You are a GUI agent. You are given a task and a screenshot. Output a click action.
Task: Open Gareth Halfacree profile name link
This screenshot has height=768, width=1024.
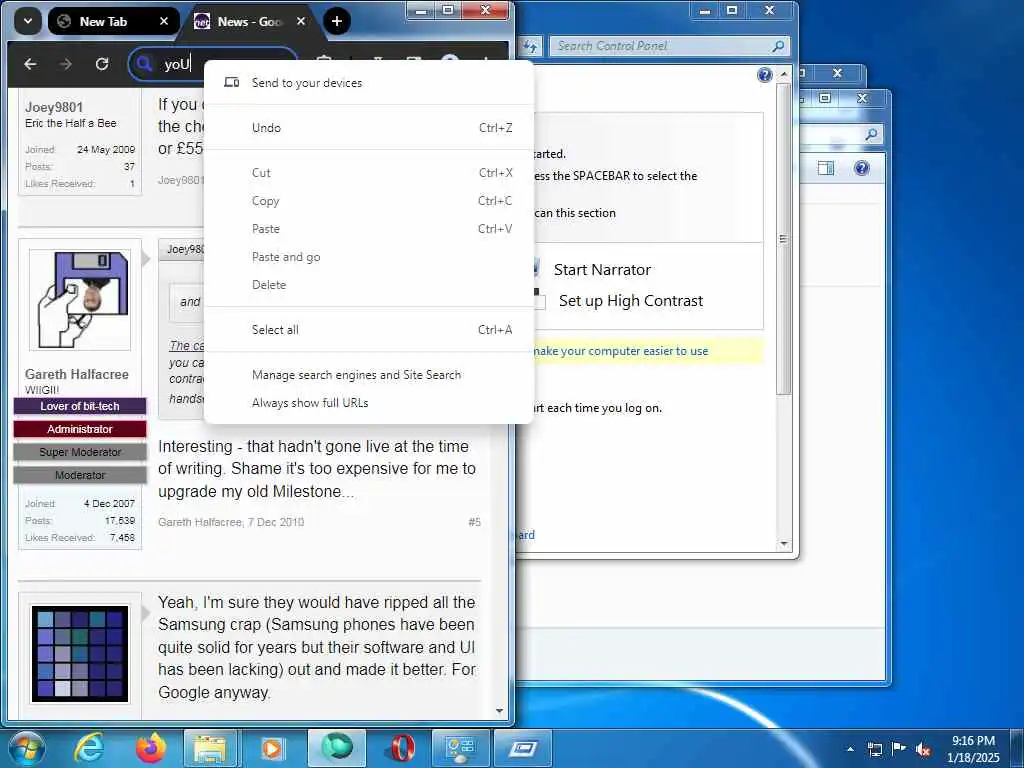76,374
